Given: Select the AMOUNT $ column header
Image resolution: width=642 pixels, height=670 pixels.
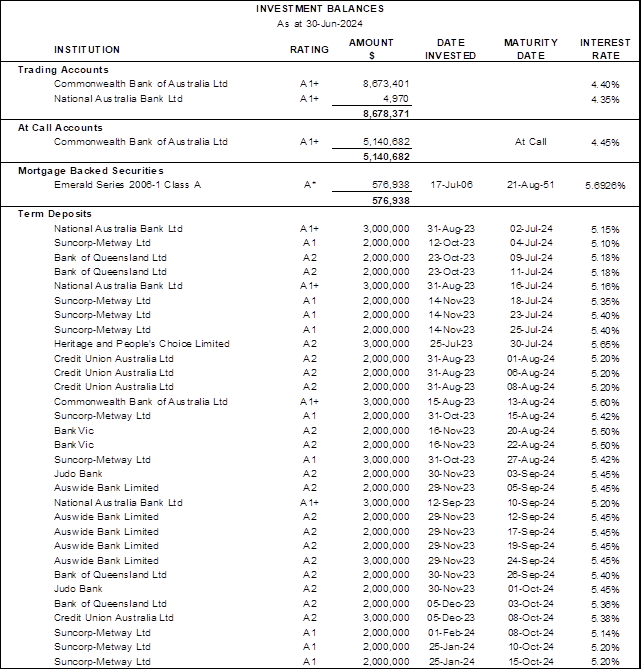Looking at the screenshot, I should coord(371,49).
